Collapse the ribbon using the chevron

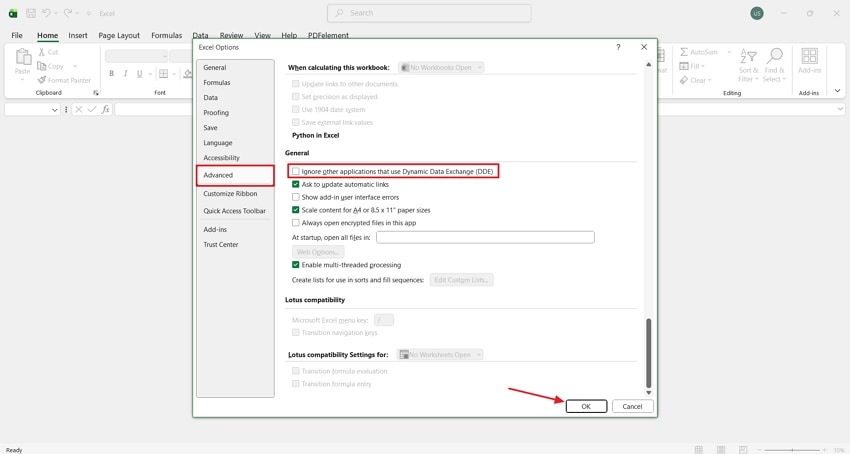tap(838, 91)
